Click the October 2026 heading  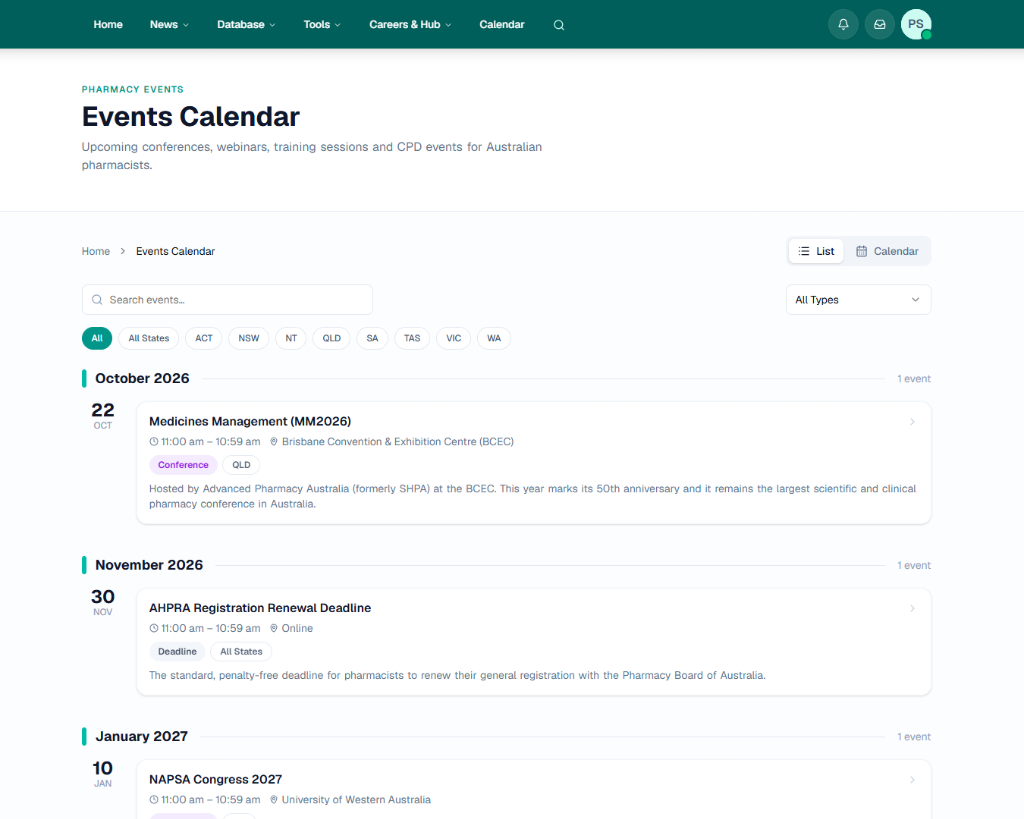pos(142,378)
